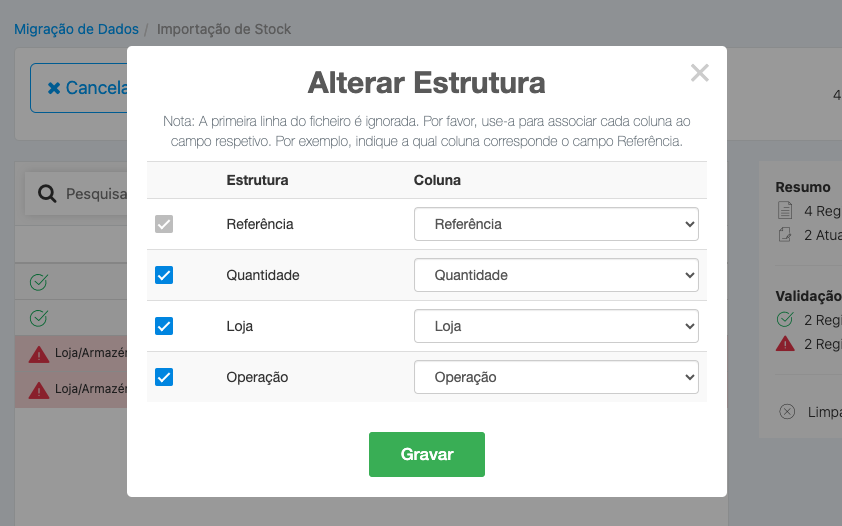Viewport: 842px width, 526px height.
Task: Click the second green validation checkmark icon
Action: [x=39, y=318]
